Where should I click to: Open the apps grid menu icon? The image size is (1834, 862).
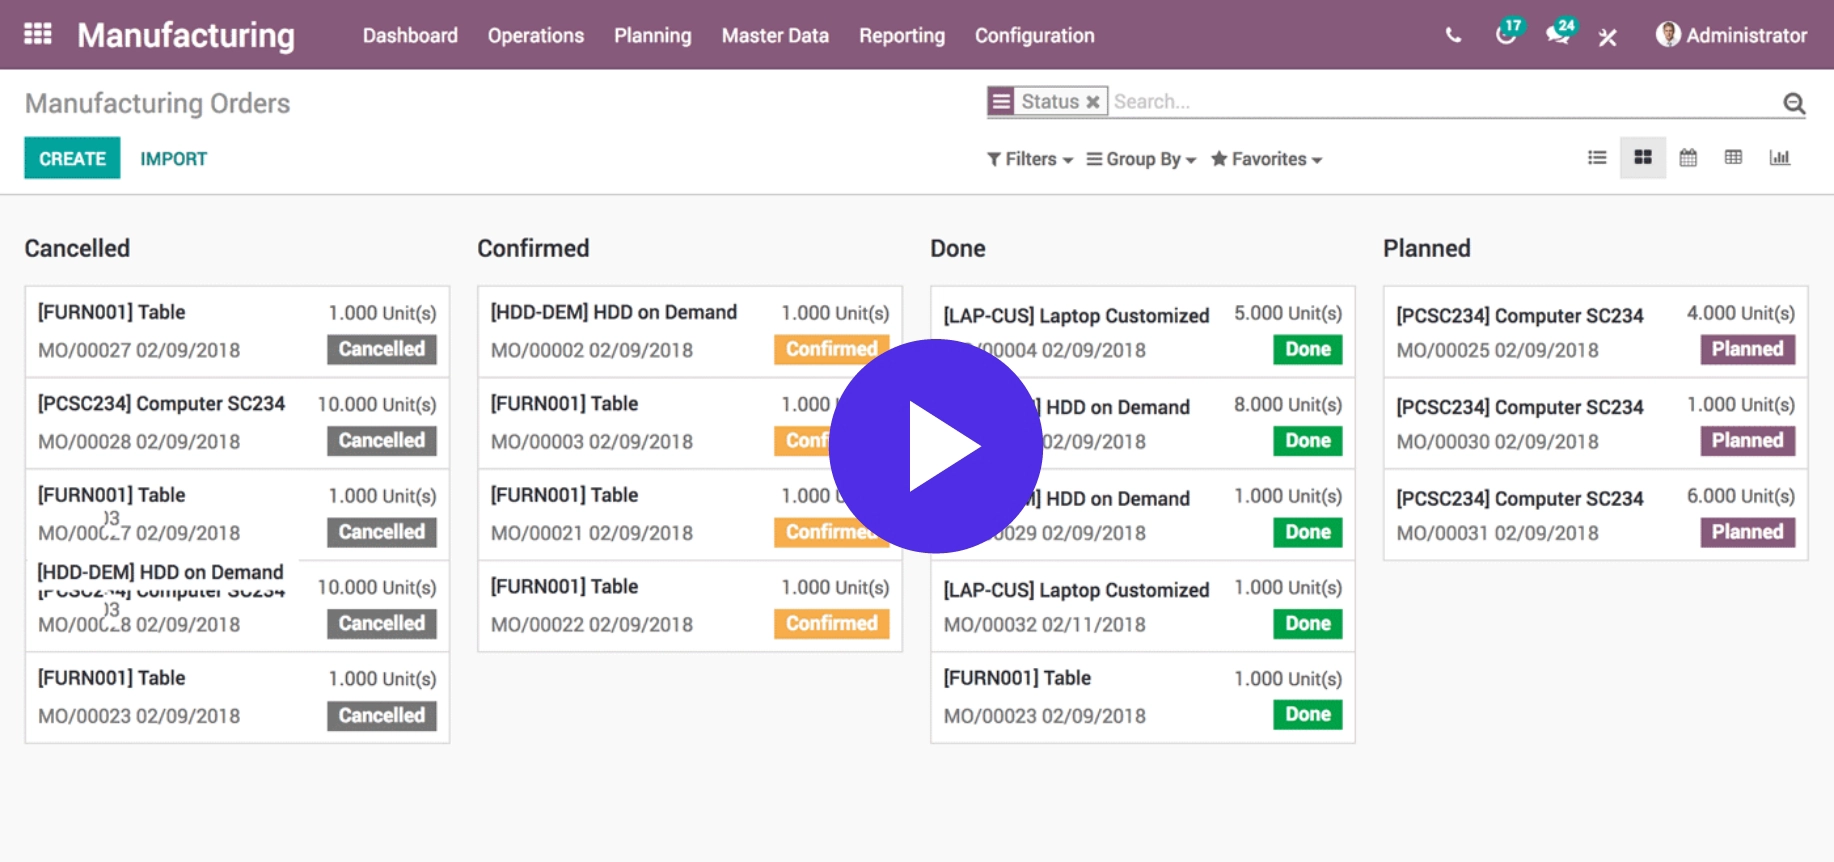(x=38, y=34)
